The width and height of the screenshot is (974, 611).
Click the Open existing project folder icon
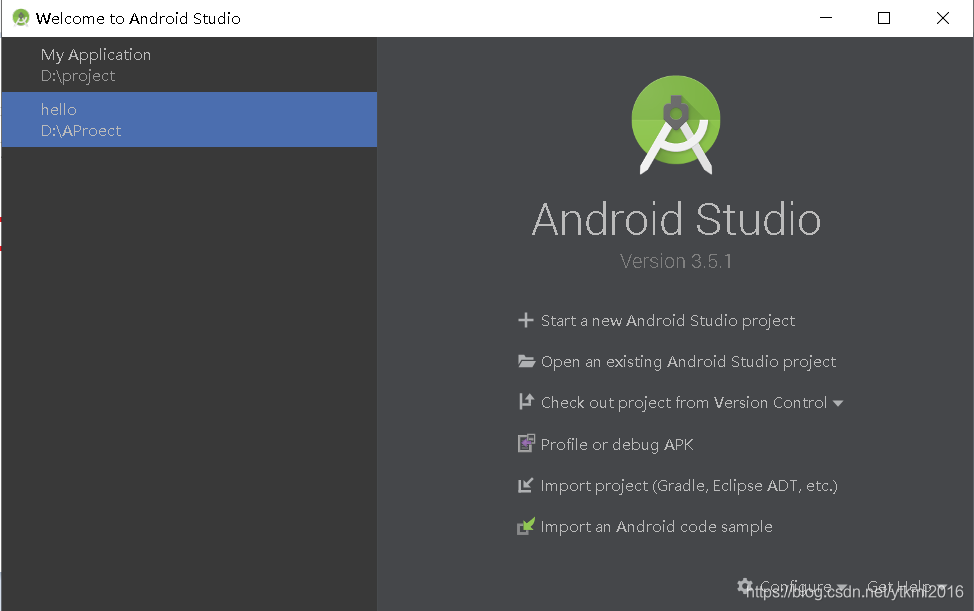coord(526,361)
